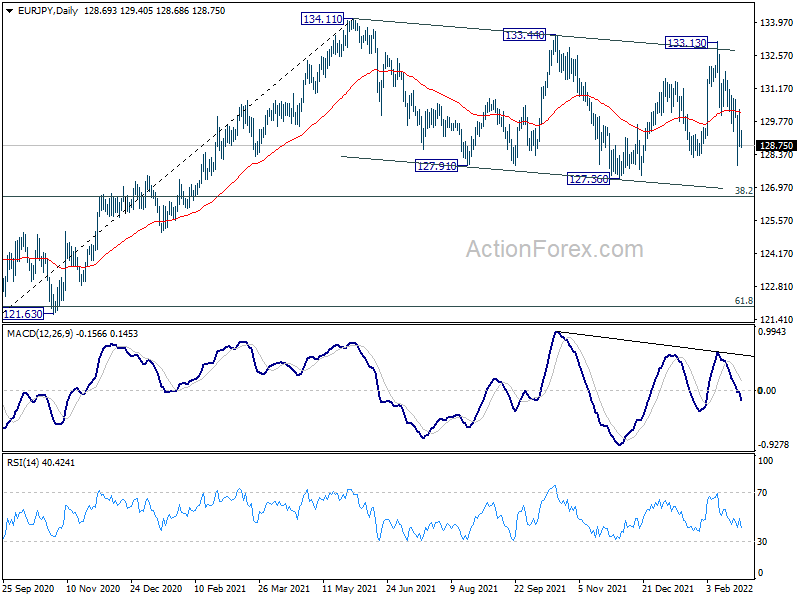Click the RSI 70 level label
The image size is (800, 600).
[x=762, y=493]
